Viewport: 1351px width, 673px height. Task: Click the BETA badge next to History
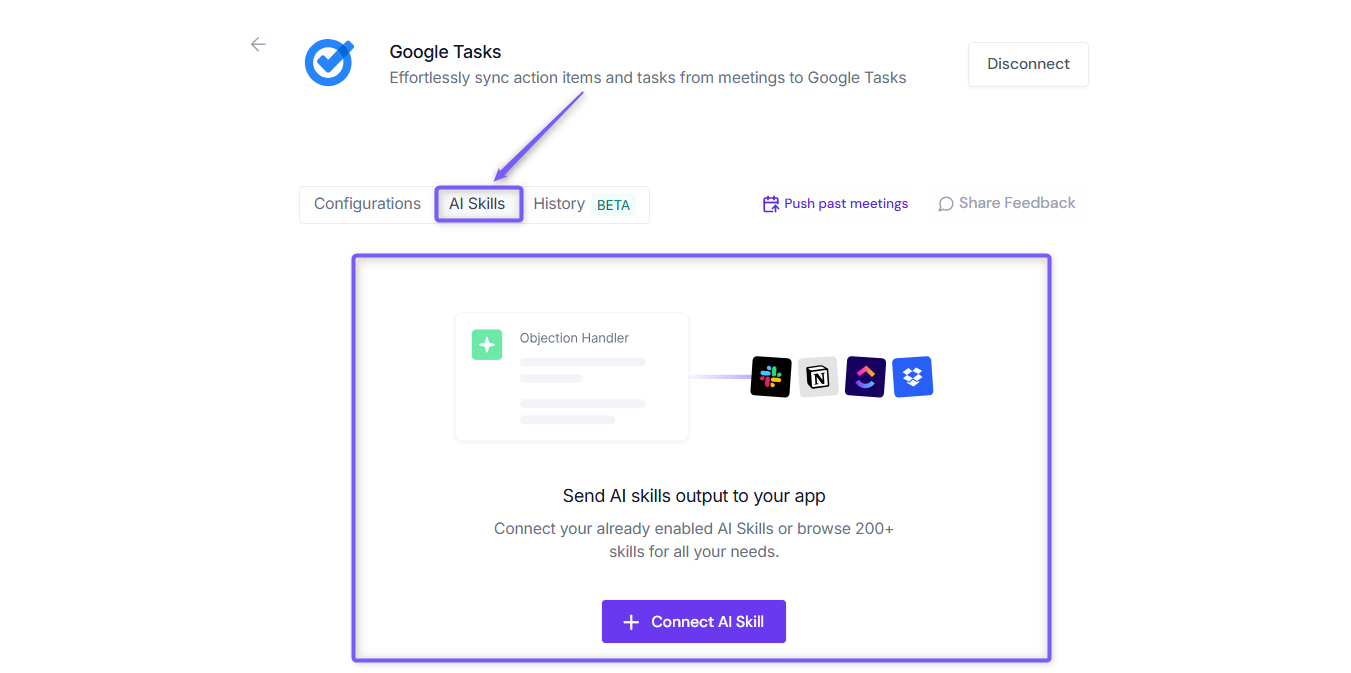(613, 205)
